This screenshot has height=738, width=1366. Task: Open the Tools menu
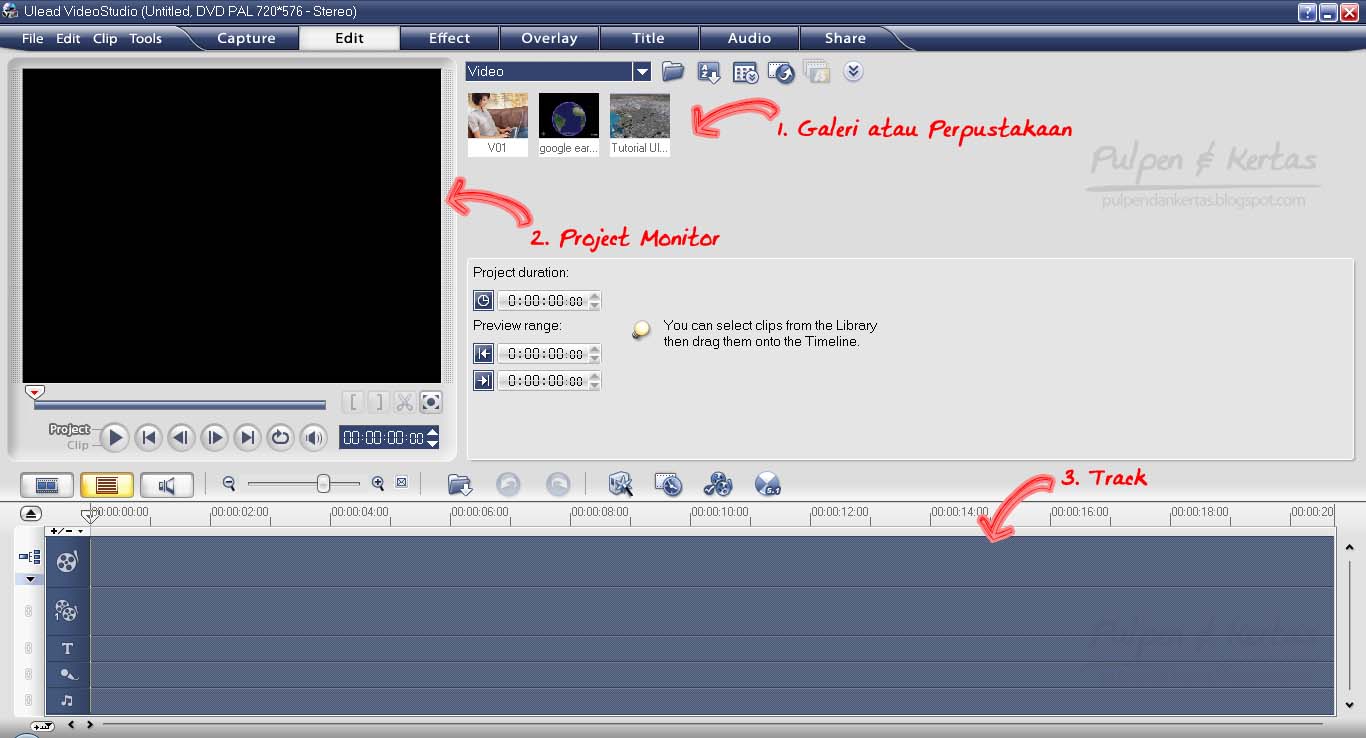[145, 39]
